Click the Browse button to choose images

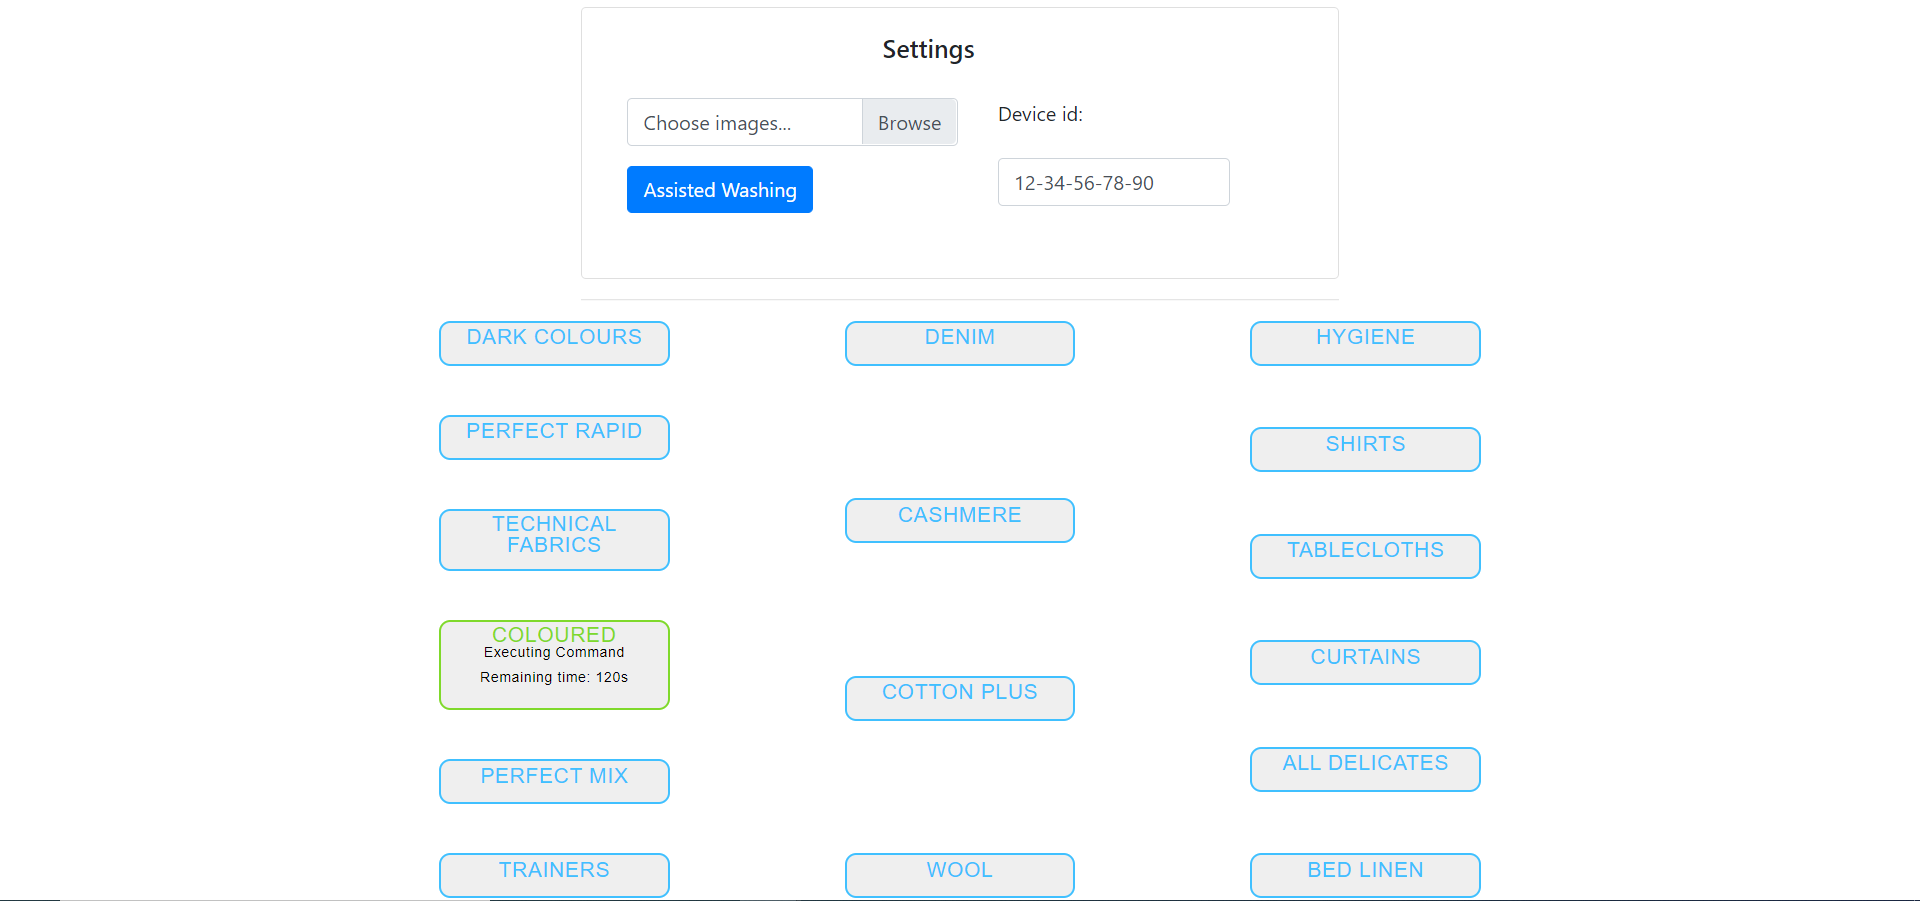908,122
